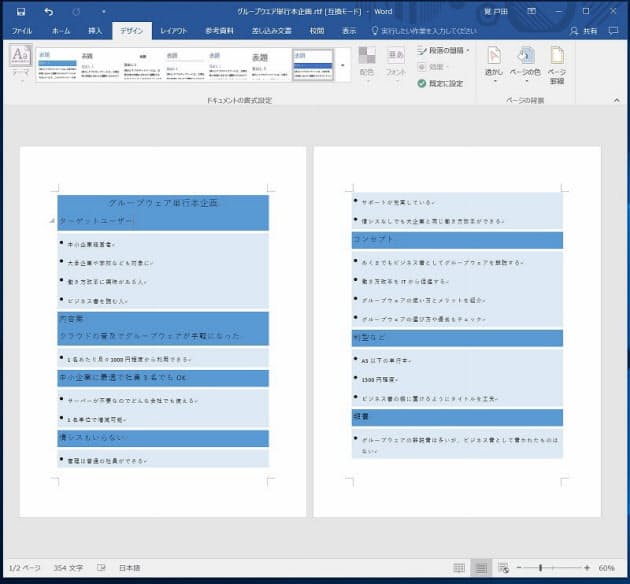Click the Save icon in the title bar
This screenshot has height=584, width=630.
[x=20, y=11]
